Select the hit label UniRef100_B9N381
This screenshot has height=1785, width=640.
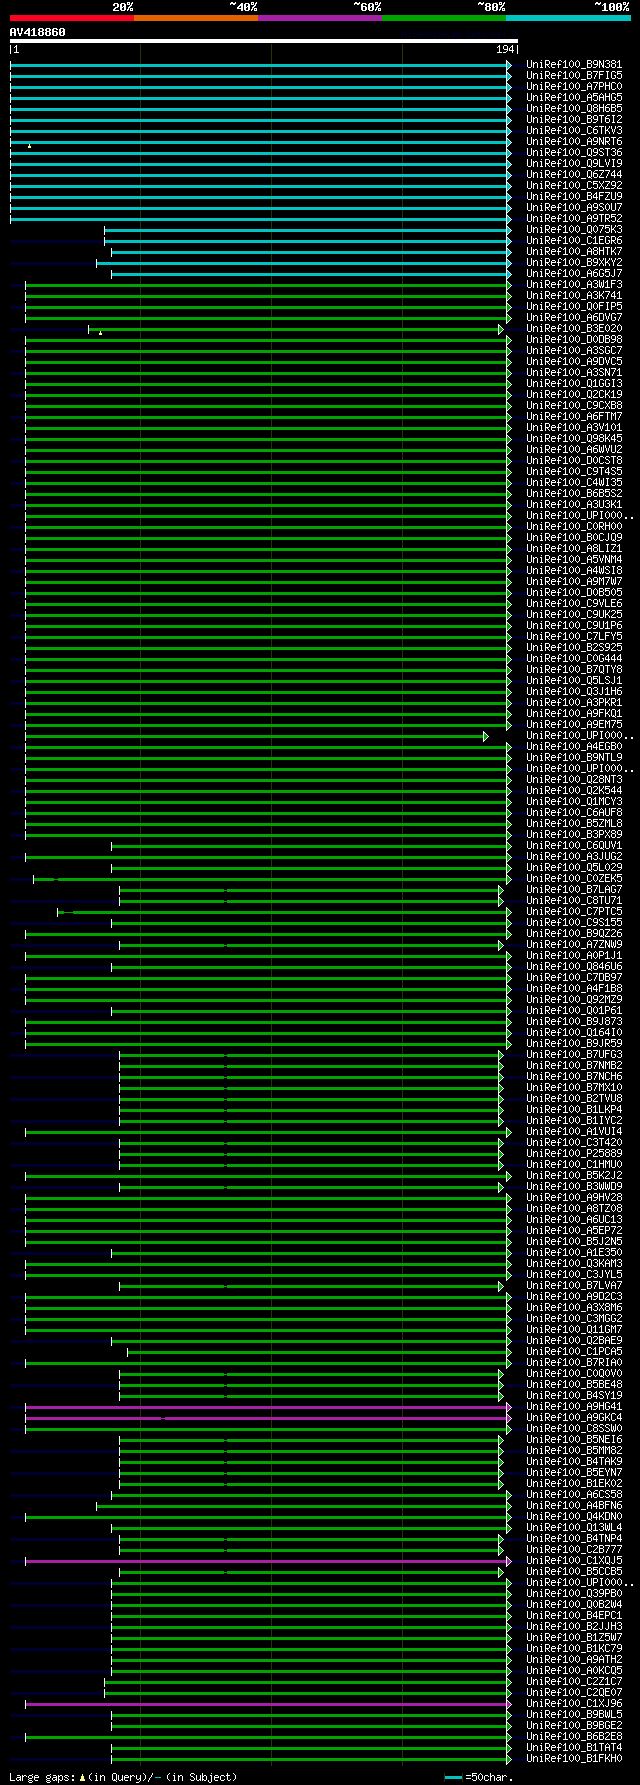[574, 64]
